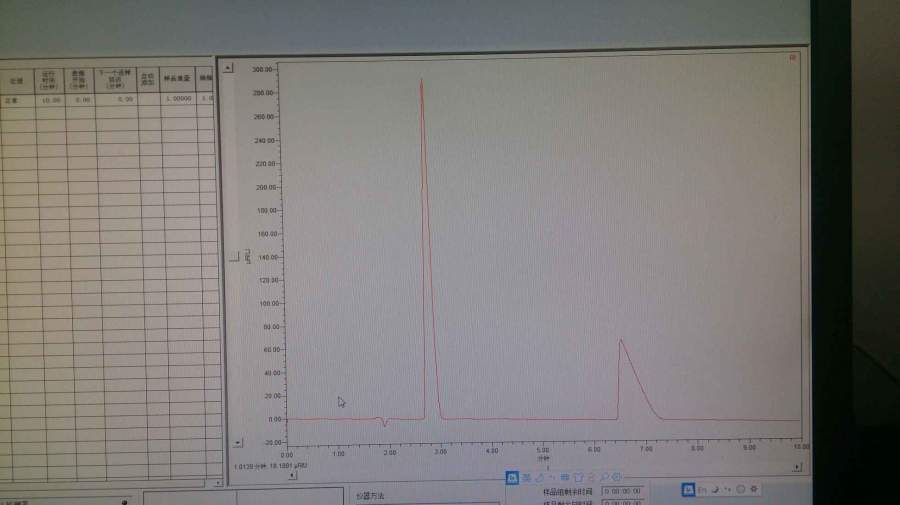Click the small red icon at chart corner

793,57
